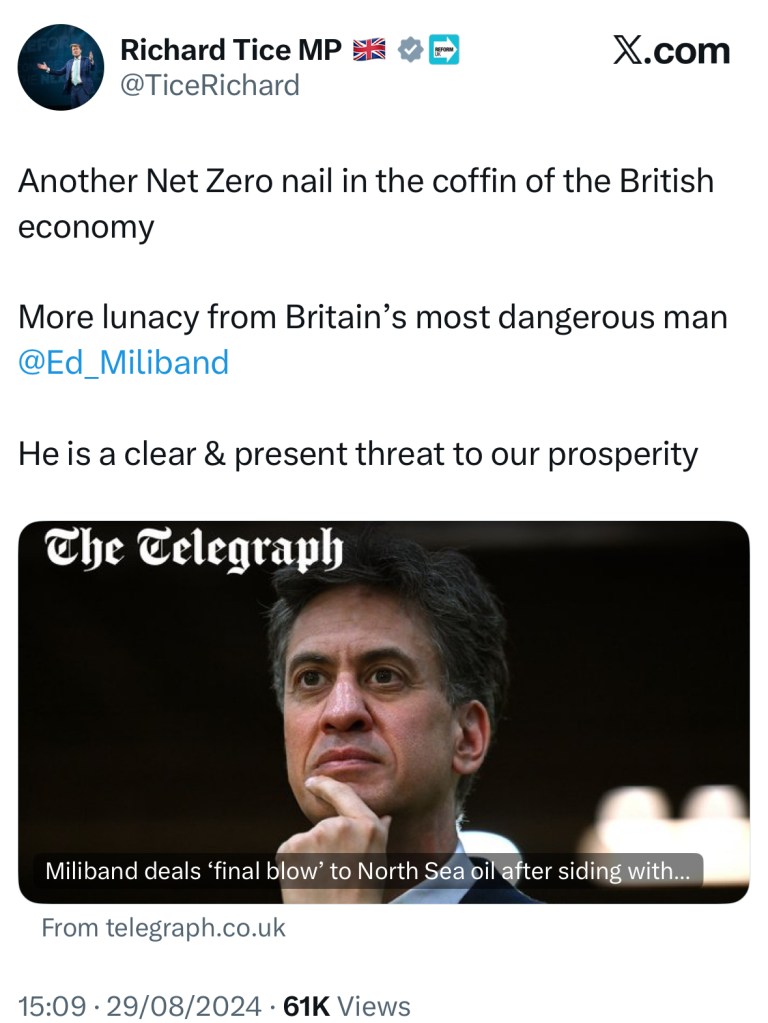The image size is (768, 1023).
Task: Follow the 'From telegraph.co.uk' source link
Action: pyautogui.click(x=163, y=928)
